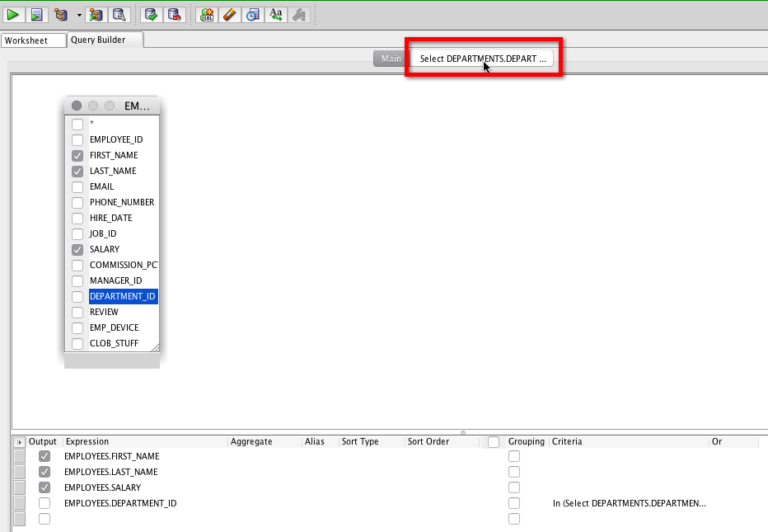Select the EMPLOYEES.DEPARTMENT_ID expression cell

[x=120, y=503]
